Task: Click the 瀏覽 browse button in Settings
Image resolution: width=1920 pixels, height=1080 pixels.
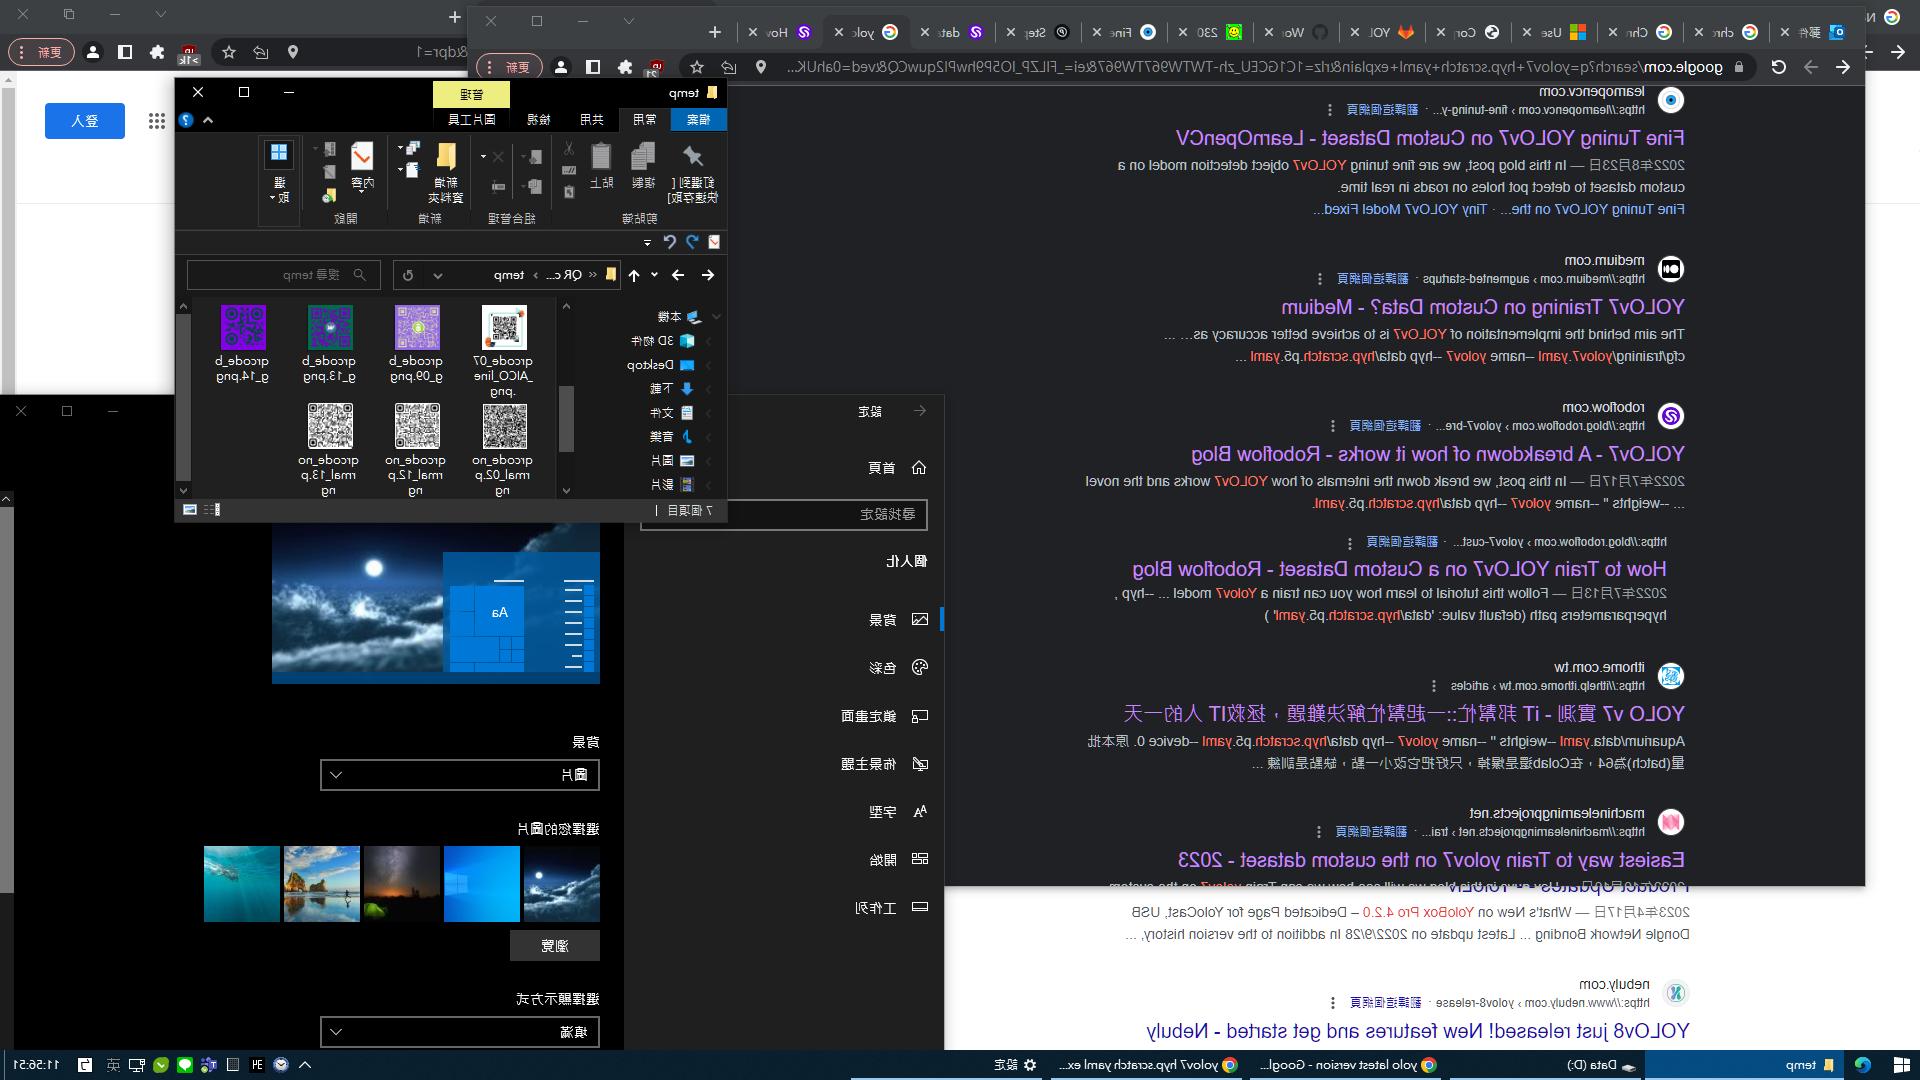Action: pyautogui.click(x=555, y=946)
